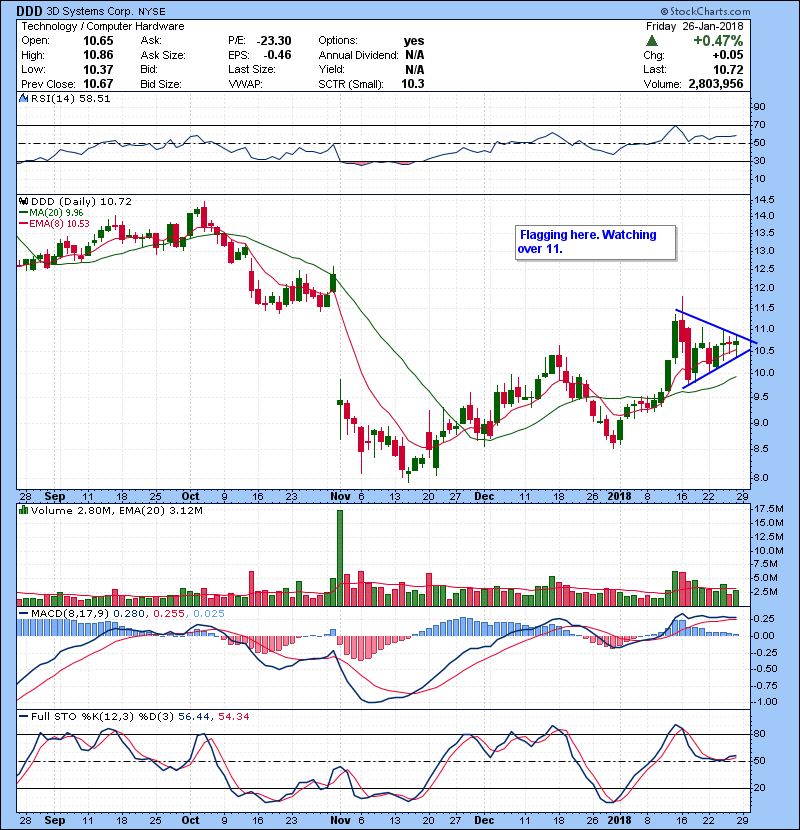Click the Low value 10.37
Screen dimensions: 800x830
(x=98, y=69)
